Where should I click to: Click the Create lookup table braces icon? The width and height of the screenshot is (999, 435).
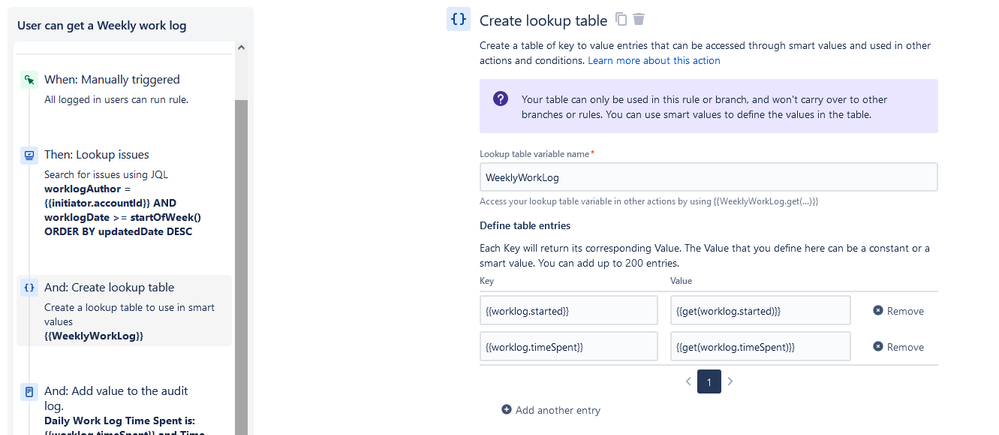[458, 19]
